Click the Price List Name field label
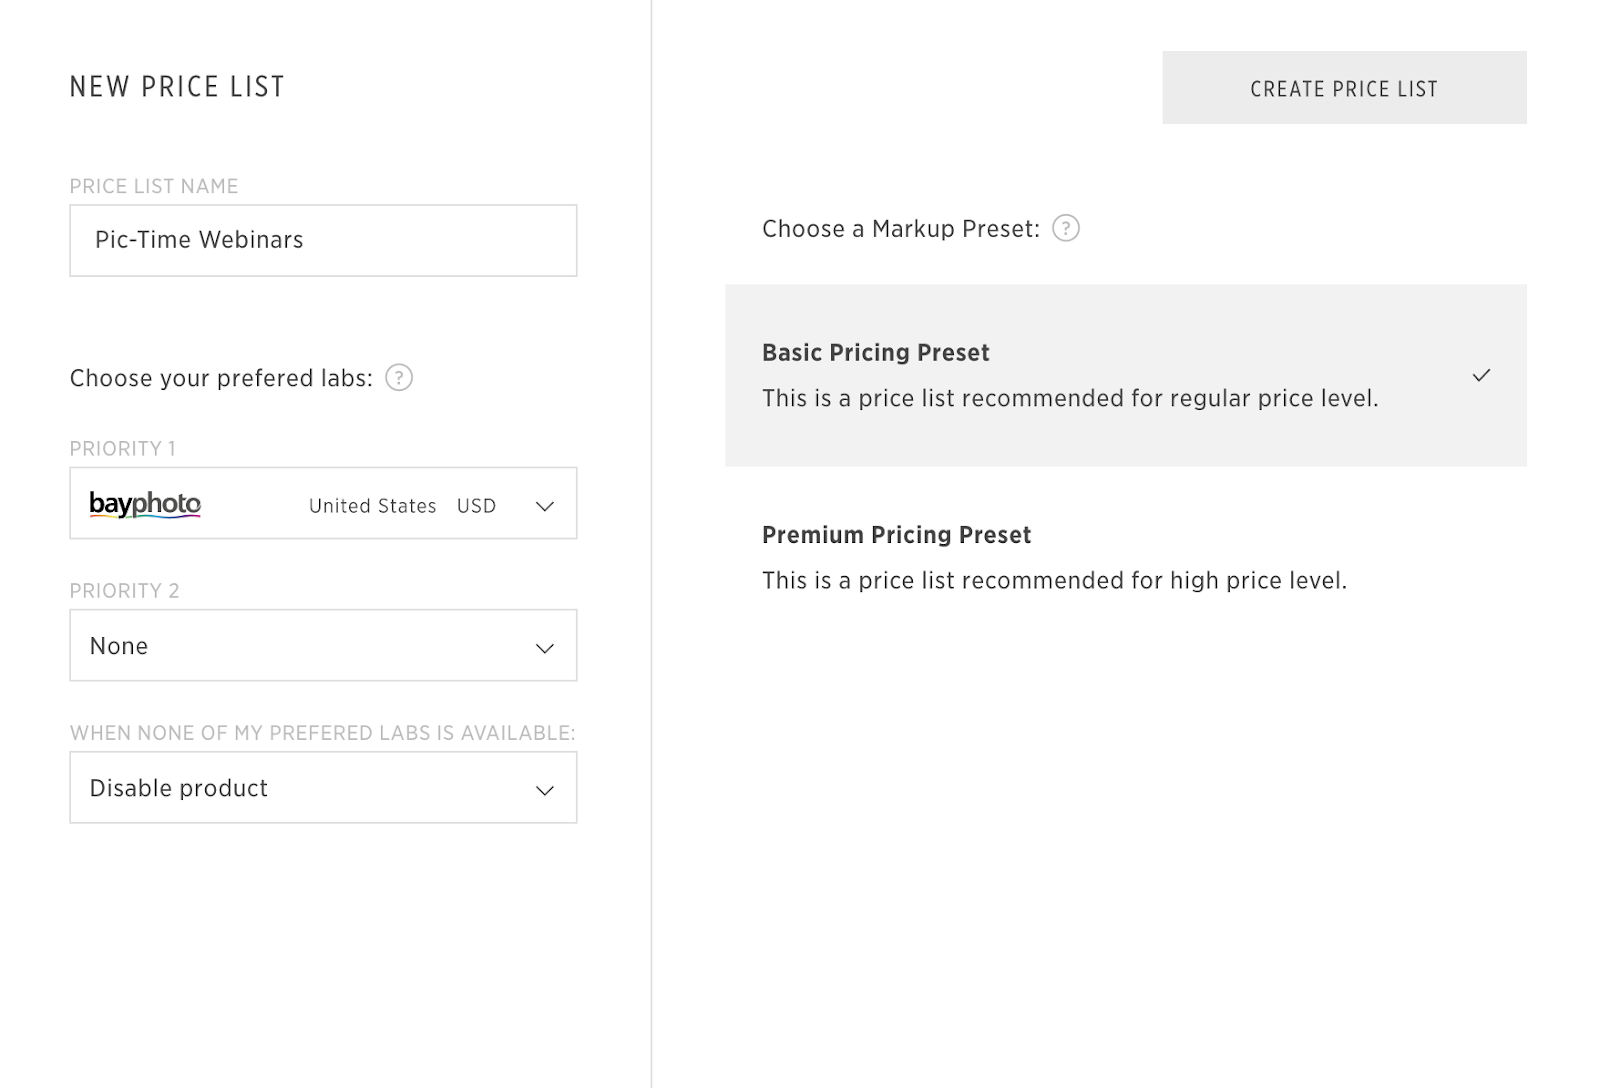Image resolution: width=1600 pixels, height=1088 pixels. (x=154, y=186)
